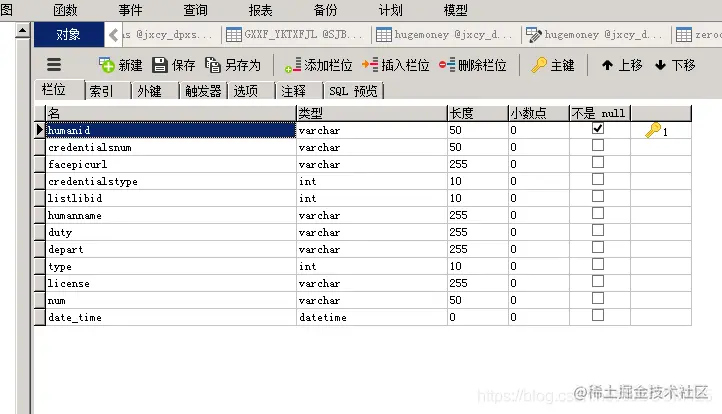Check Not Null for humanname
This screenshot has height=414, width=722.
[x=598, y=214]
